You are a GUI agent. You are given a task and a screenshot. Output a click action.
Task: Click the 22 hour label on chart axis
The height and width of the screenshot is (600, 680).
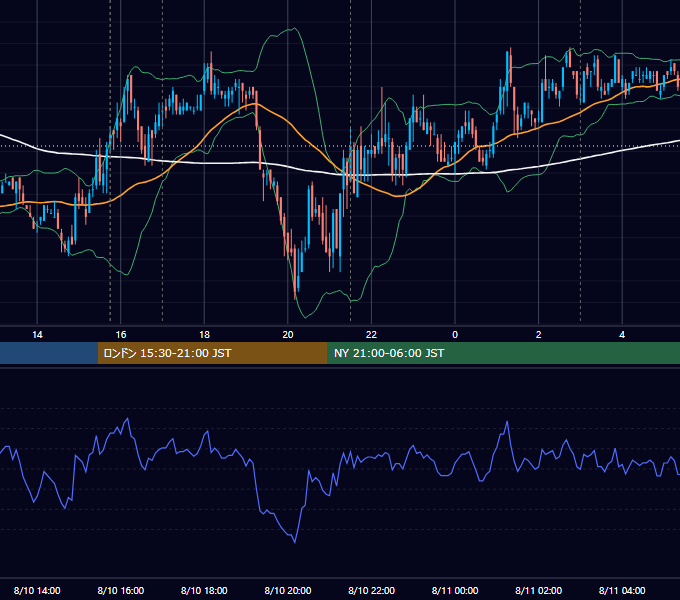(371, 335)
